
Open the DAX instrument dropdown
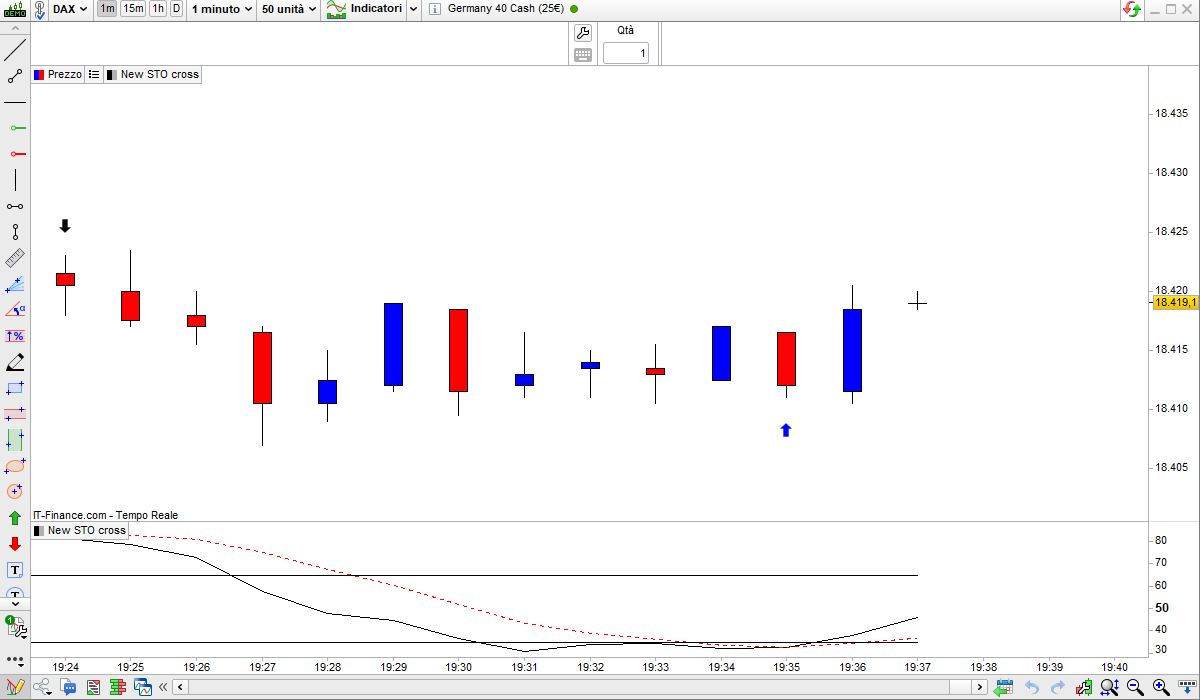click(70, 9)
